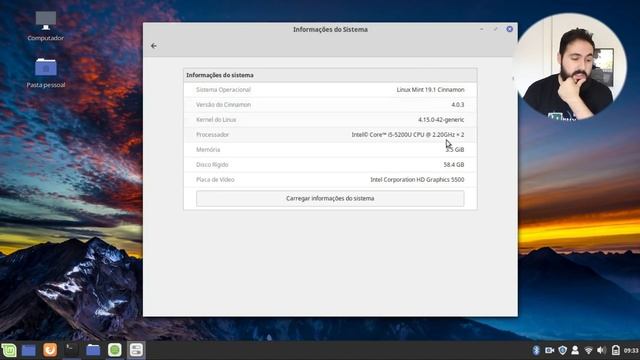Viewport: 640px width, 360px height.
Task: Open Bluetooth tray icon
Action: [536, 350]
